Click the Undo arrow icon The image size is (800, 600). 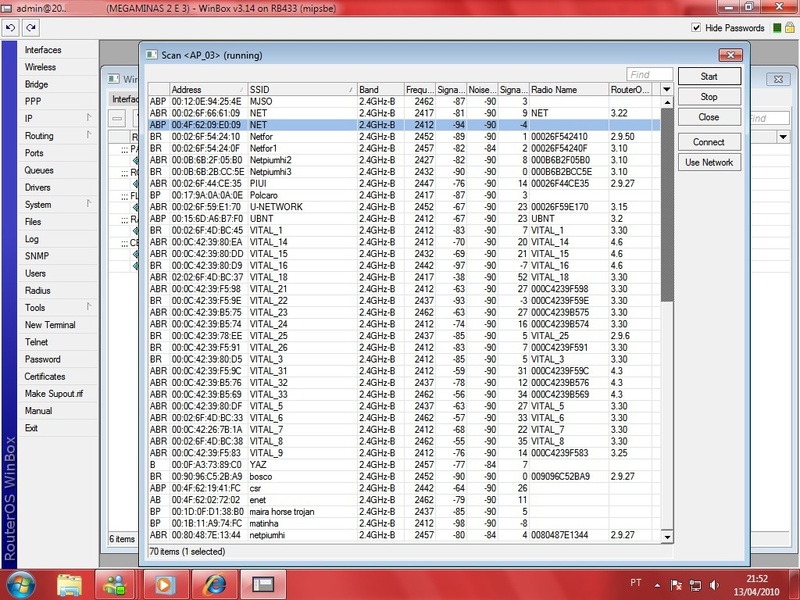pyautogui.click(x=11, y=28)
